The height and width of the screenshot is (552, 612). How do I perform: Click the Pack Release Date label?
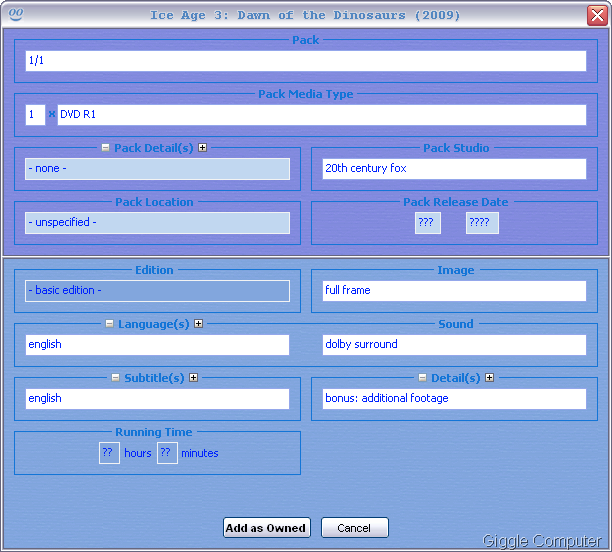click(x=455, y=202)
